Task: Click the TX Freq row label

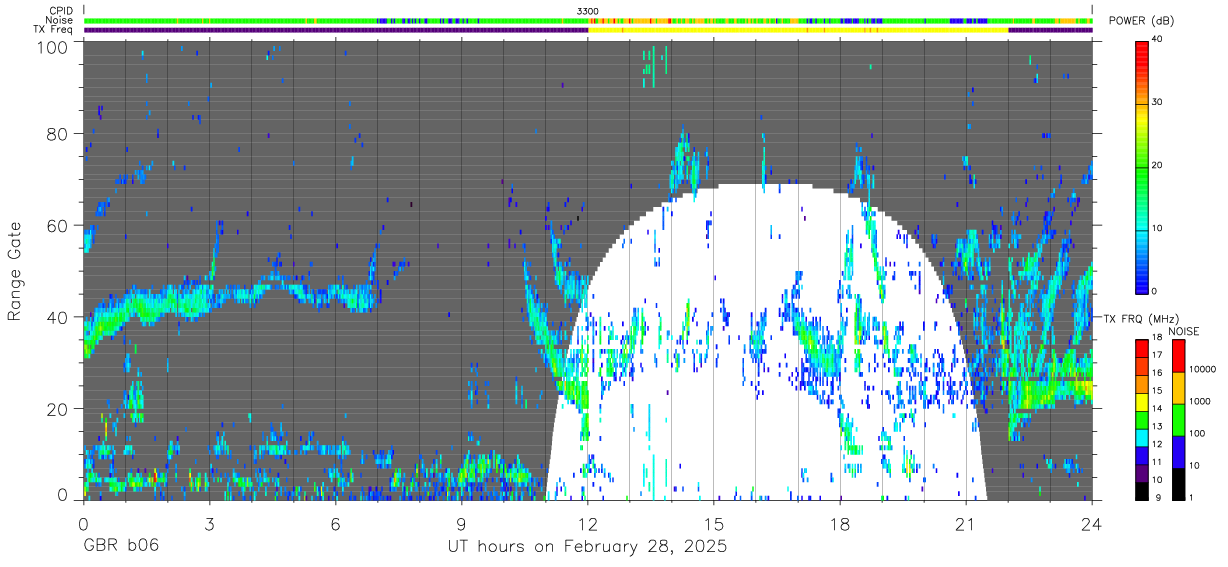Action: pos(54,30)
